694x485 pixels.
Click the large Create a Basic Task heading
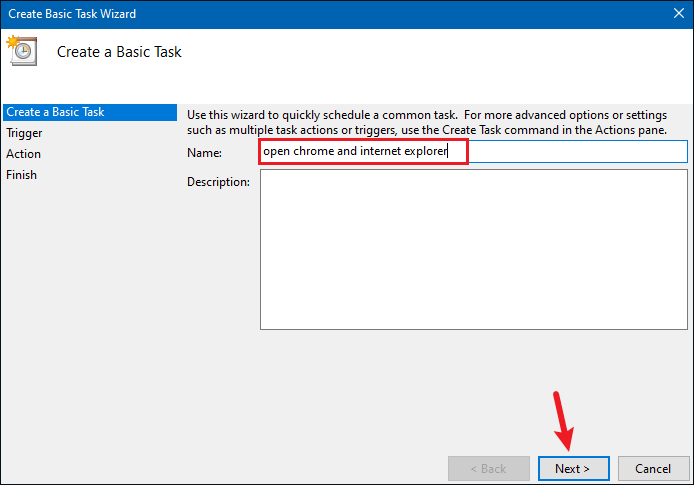point(119,52)
